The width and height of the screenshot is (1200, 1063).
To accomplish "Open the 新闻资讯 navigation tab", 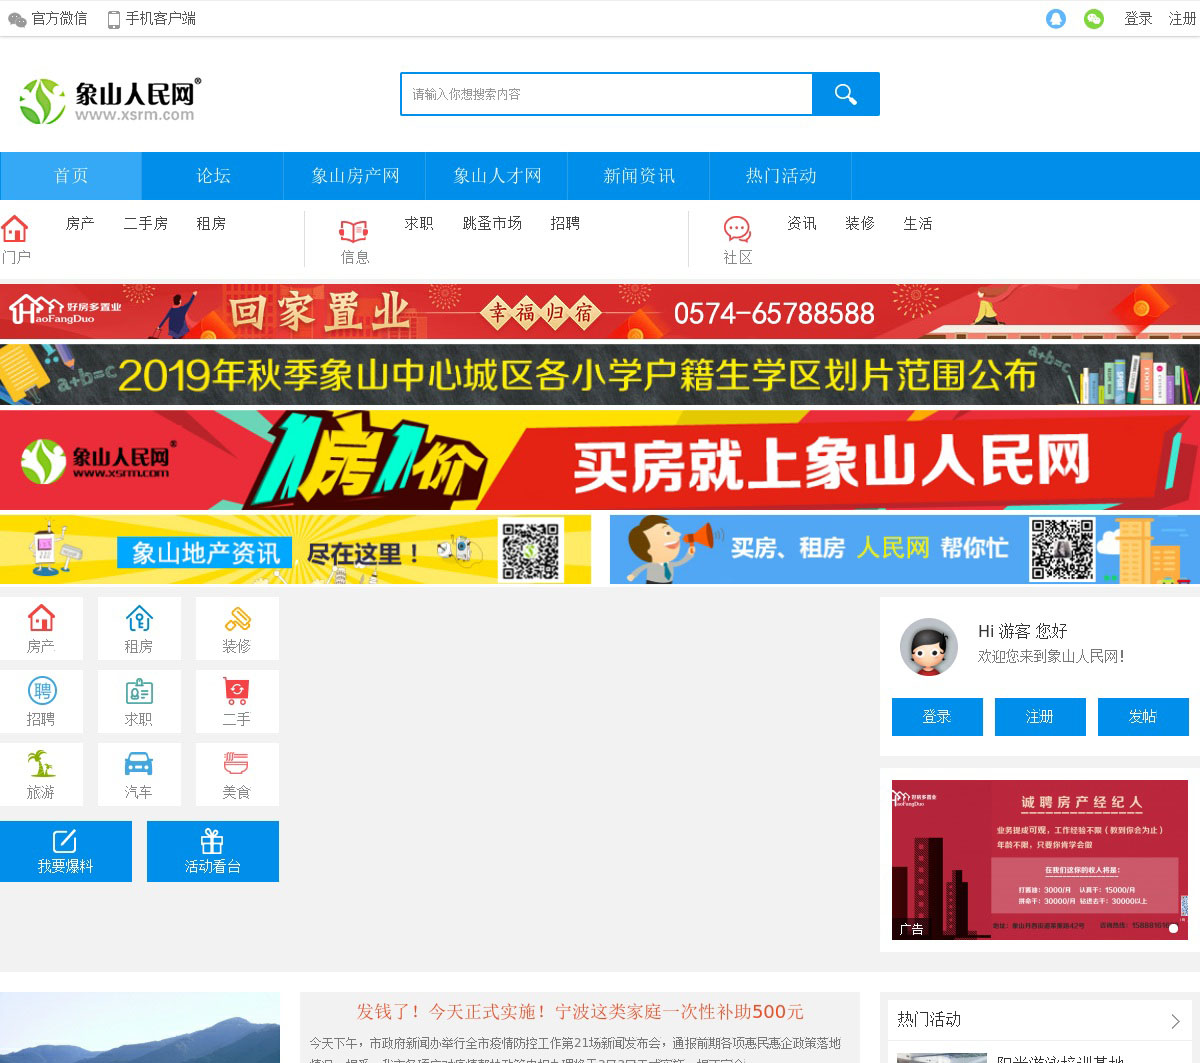I will (639, 176).
